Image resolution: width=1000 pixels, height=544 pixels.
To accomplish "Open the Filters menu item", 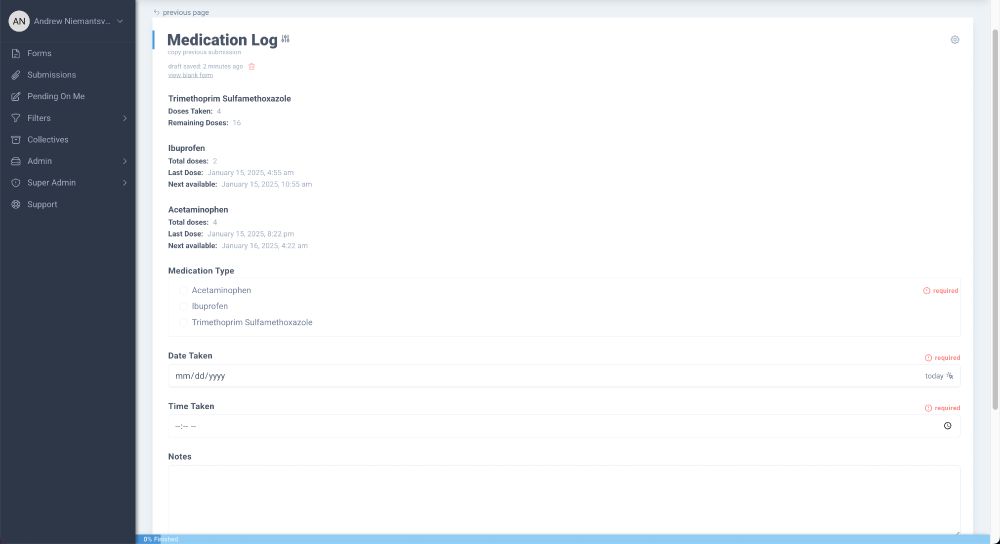I will click(38, 118).
